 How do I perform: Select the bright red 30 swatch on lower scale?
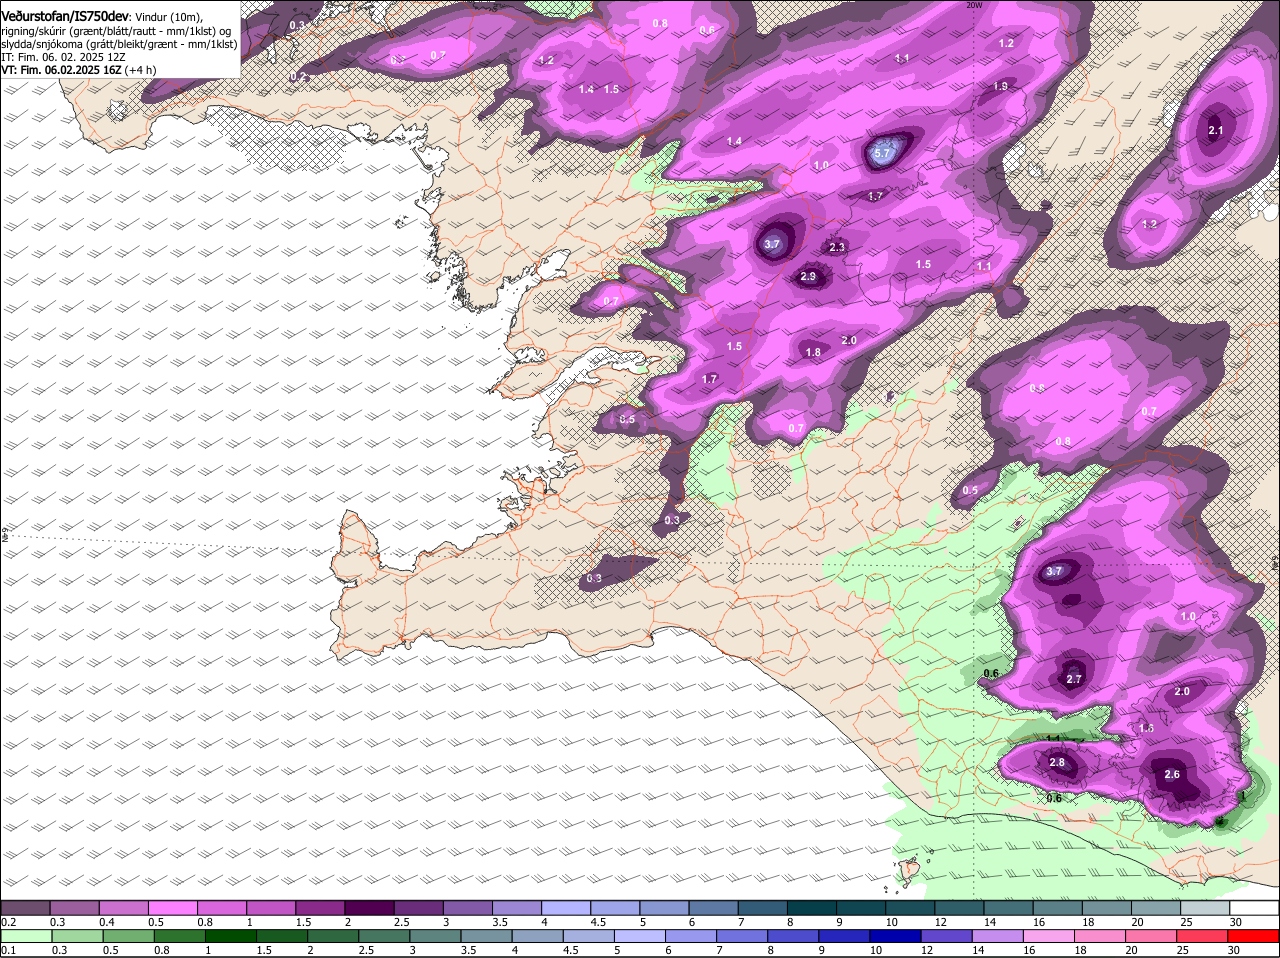(1255, 936)
